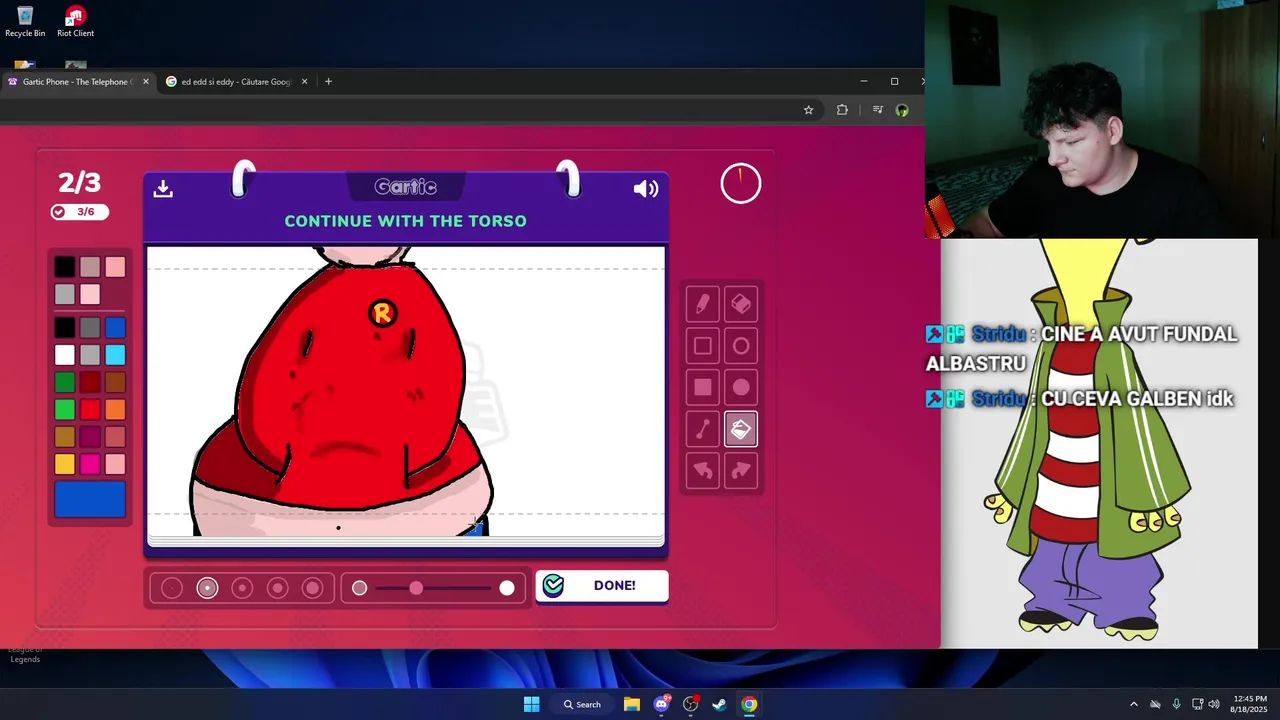The height and width of the screenshot is (720, 1280).
Task: Switch to the Gartic Phone tab
Action: click(x=78, y=82)
